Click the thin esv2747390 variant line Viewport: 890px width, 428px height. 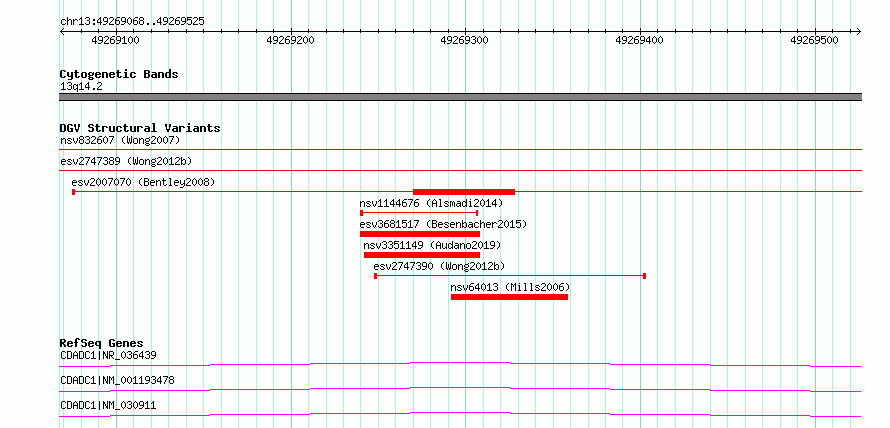510,276
